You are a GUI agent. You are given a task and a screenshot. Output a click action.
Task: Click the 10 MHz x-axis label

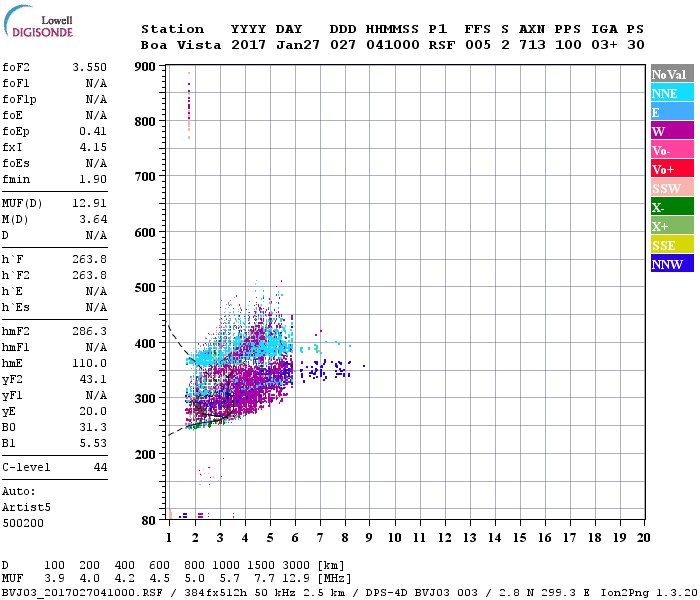[x=394, y=538]
